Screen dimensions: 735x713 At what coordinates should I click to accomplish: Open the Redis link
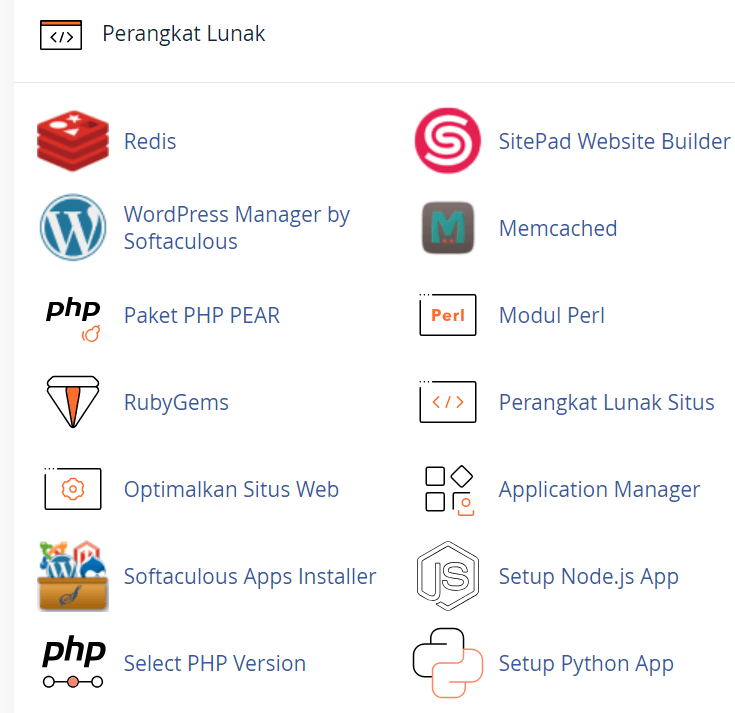pos(150,142)
